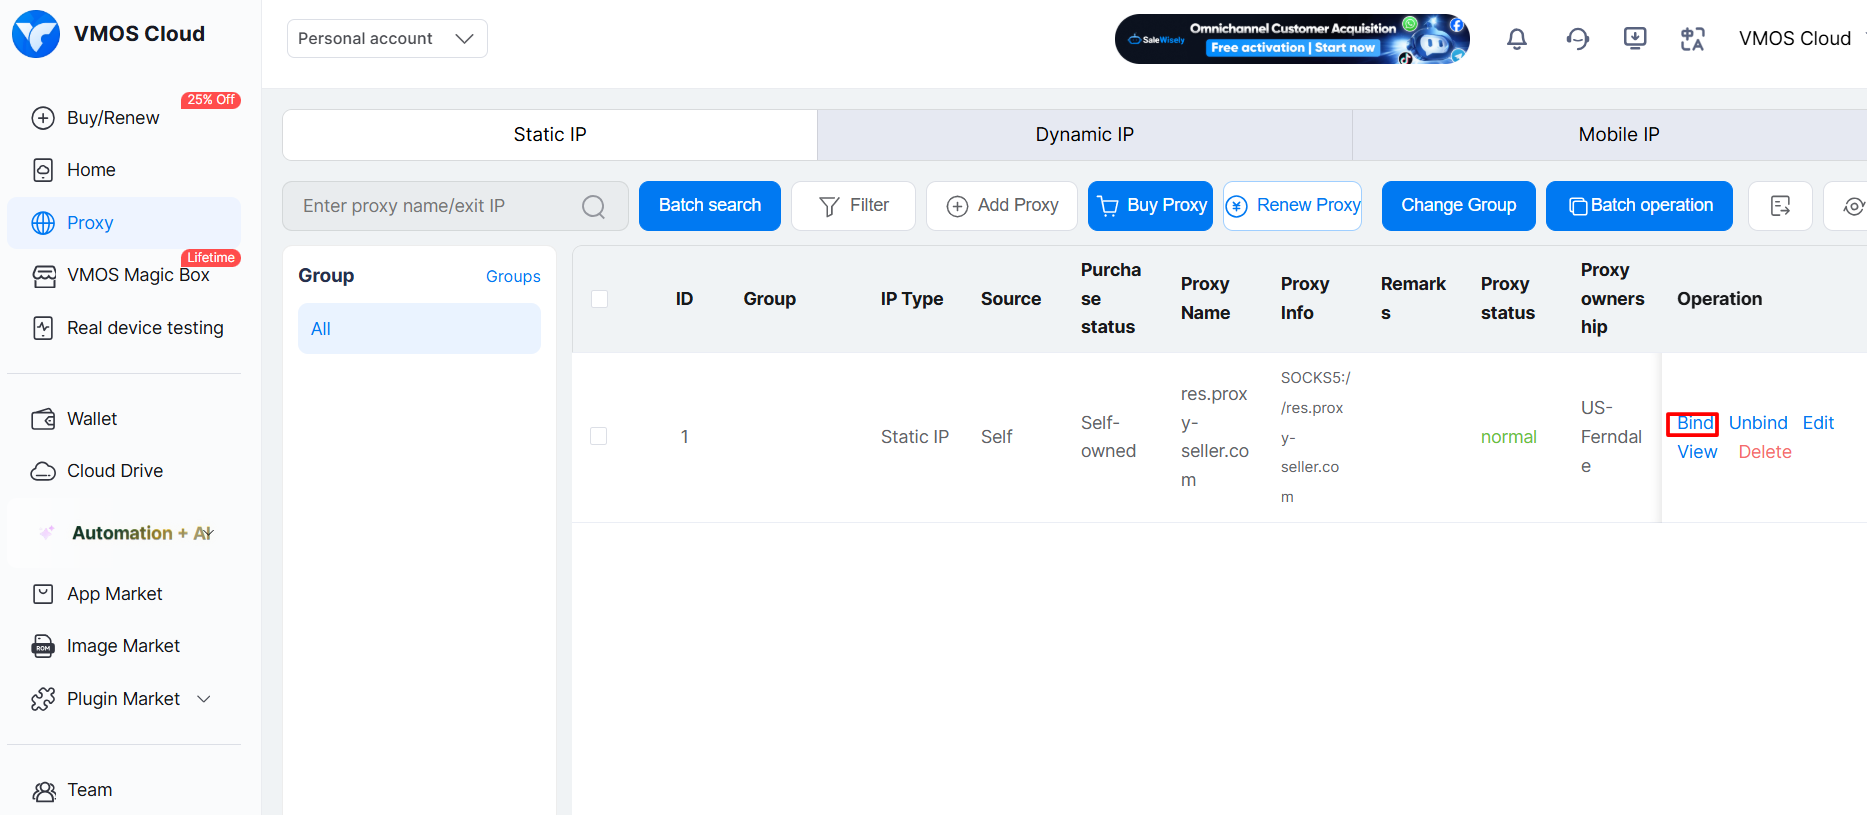The image size is (1867, 815).
Task: Focus the proxy name search field
Action: 455,206
